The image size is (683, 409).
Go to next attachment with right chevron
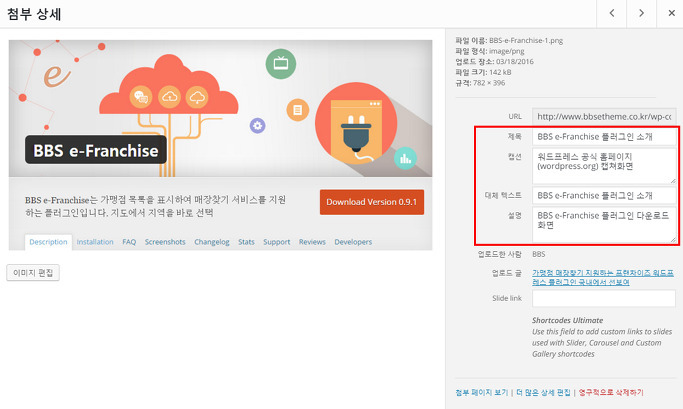(641, 14)
